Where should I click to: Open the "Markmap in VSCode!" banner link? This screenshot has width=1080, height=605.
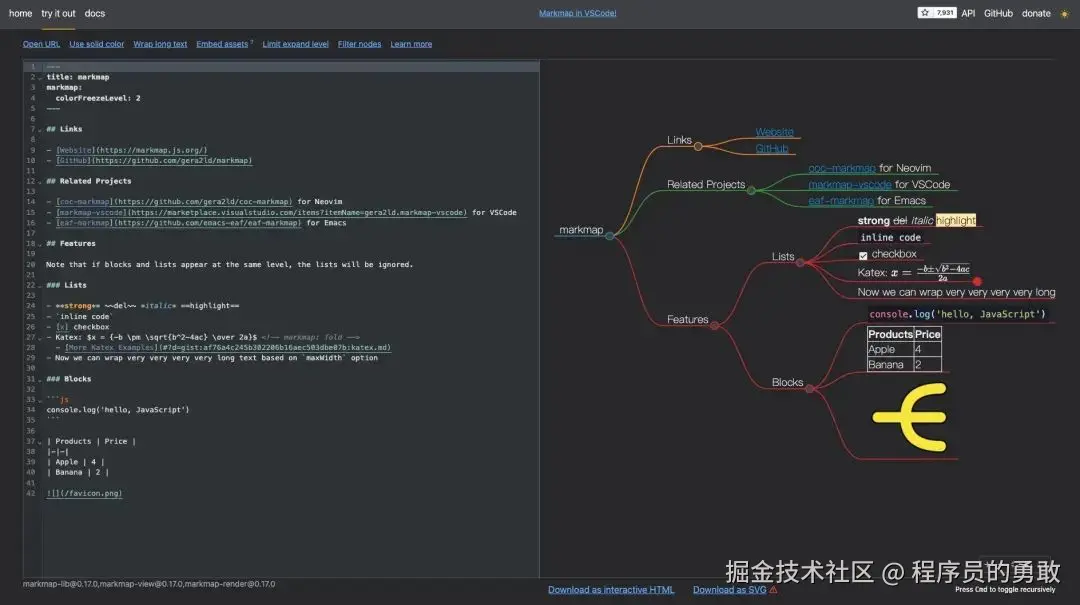[x=578, y=12]
